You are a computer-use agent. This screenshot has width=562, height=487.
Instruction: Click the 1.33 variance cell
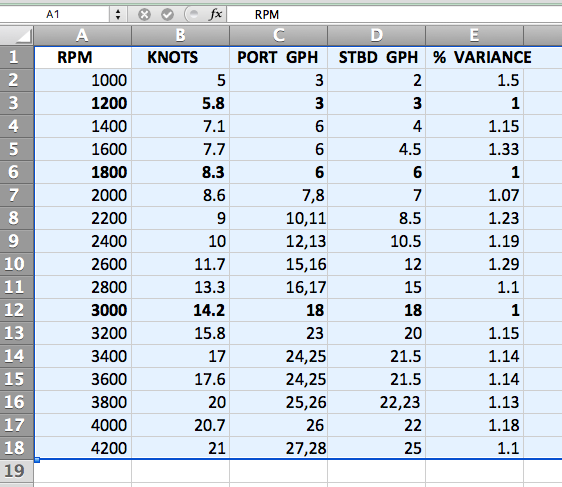point(475,149)
